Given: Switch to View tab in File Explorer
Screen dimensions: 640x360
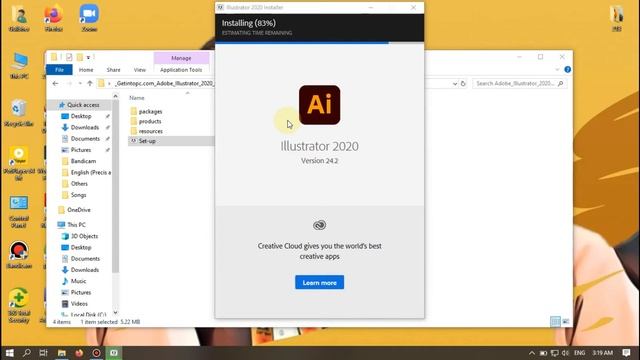Looking at the screenshot, I should pyautogui.click(x=140, y=70).
